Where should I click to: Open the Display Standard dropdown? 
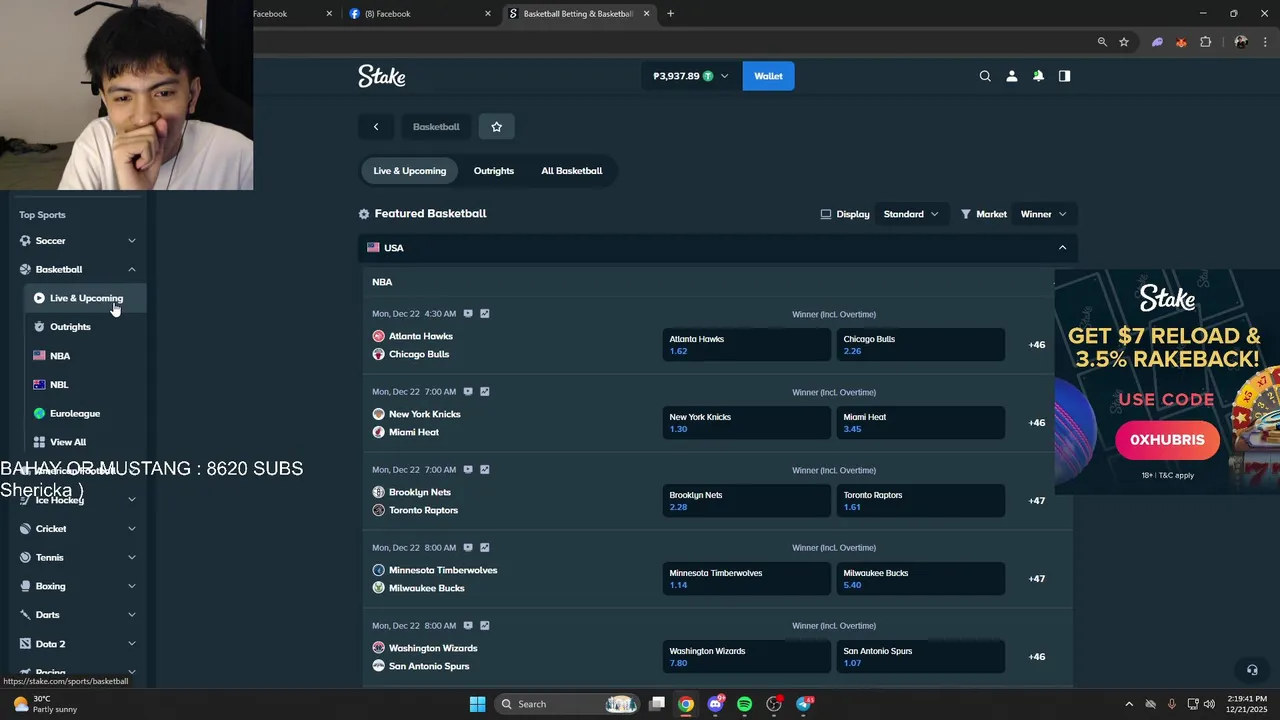(x=910, y=214)
